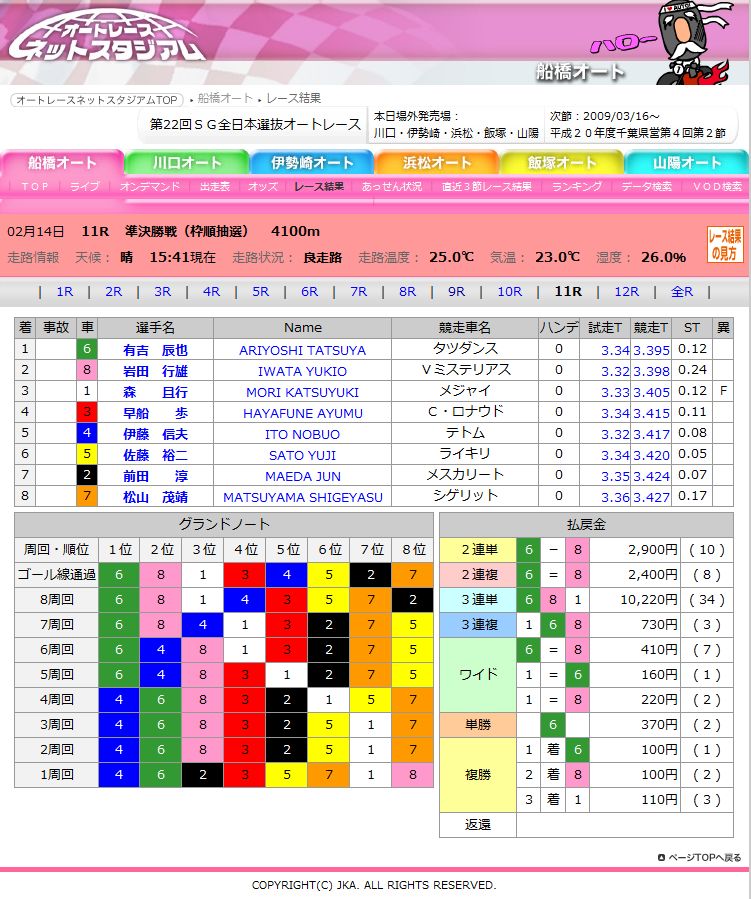Viewport: 751px width, 899px height.
Task: Click race time 3.395 link
Action: pyautogui.click(x=651, y=350)
